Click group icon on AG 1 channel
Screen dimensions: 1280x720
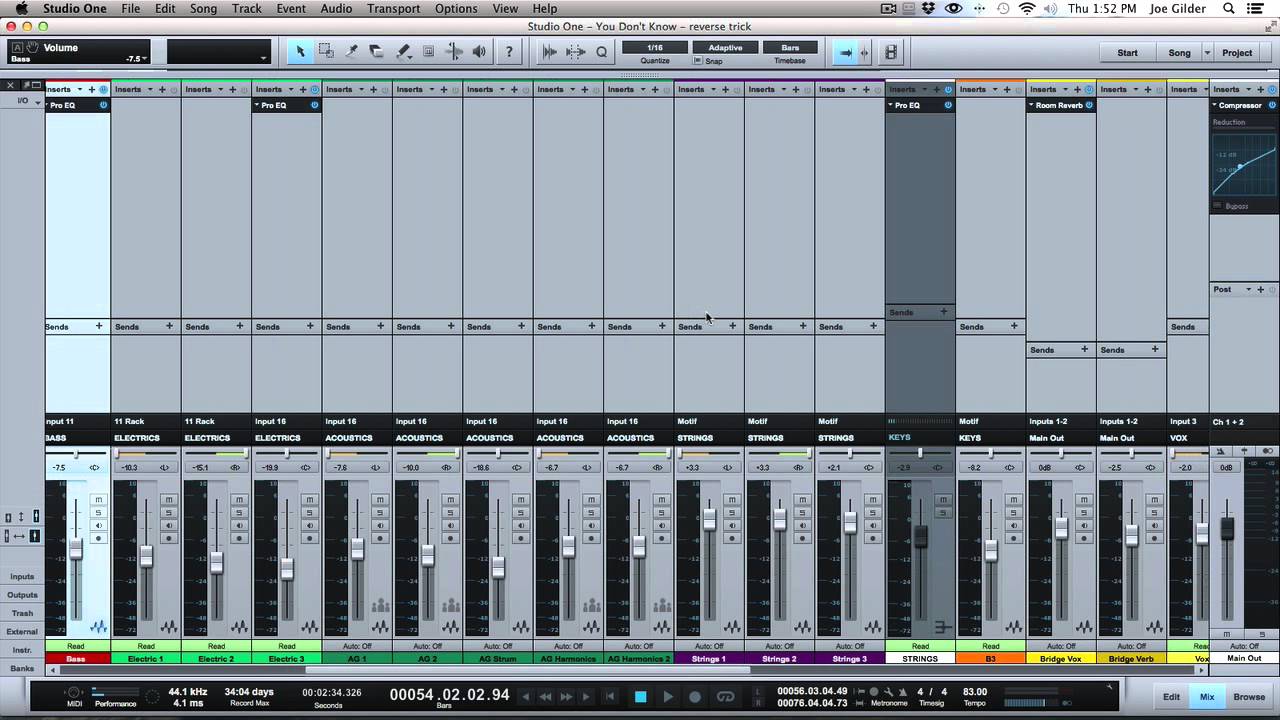(380, 605)
